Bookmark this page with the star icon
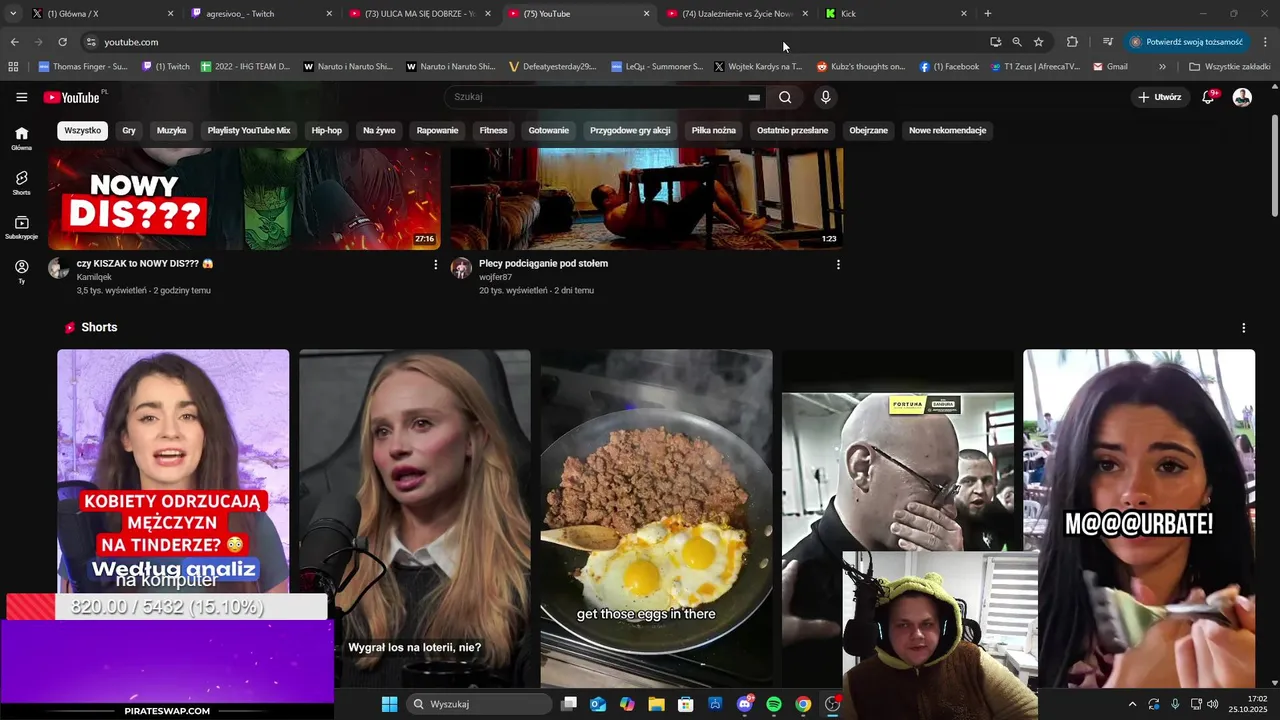The height and width of the screenshot is (720, 1280). (1038, 42)
